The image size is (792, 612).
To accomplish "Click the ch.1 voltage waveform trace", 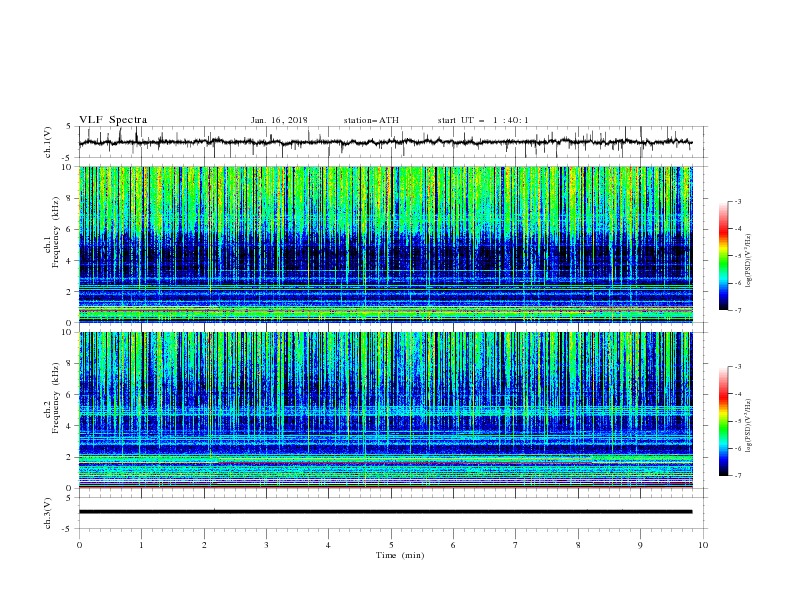I will (x=385, y=142).
